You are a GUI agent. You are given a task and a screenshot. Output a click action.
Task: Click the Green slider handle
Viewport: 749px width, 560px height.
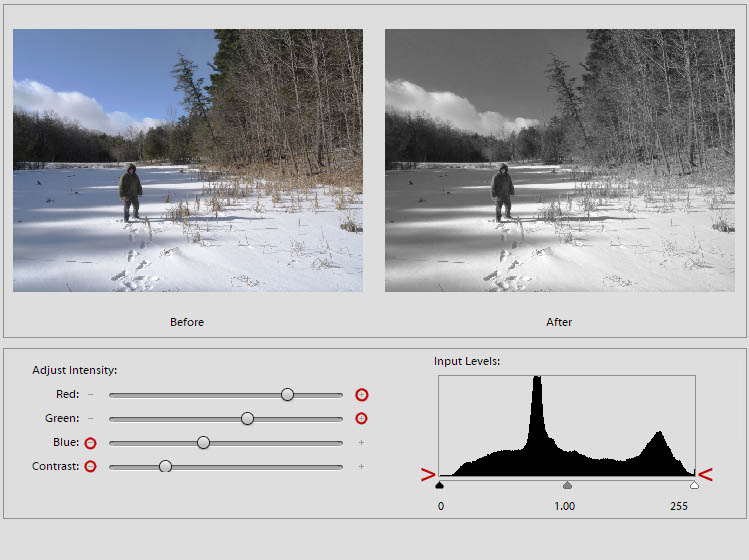(x=247, y=419)
